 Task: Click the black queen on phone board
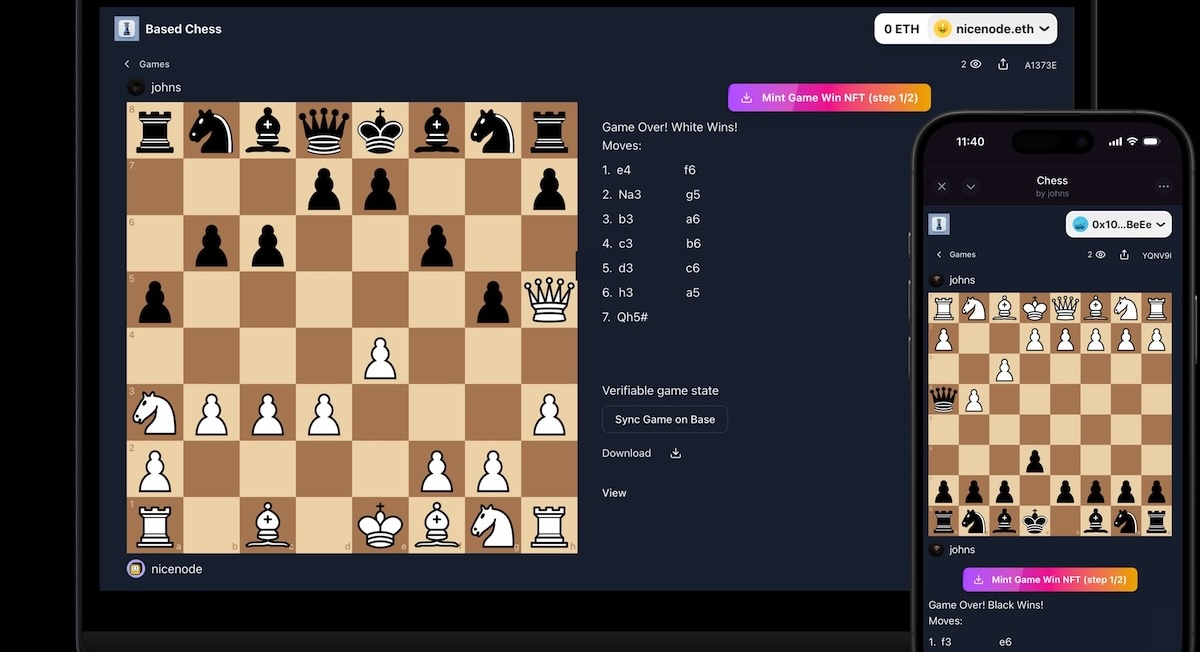point(943,400)
